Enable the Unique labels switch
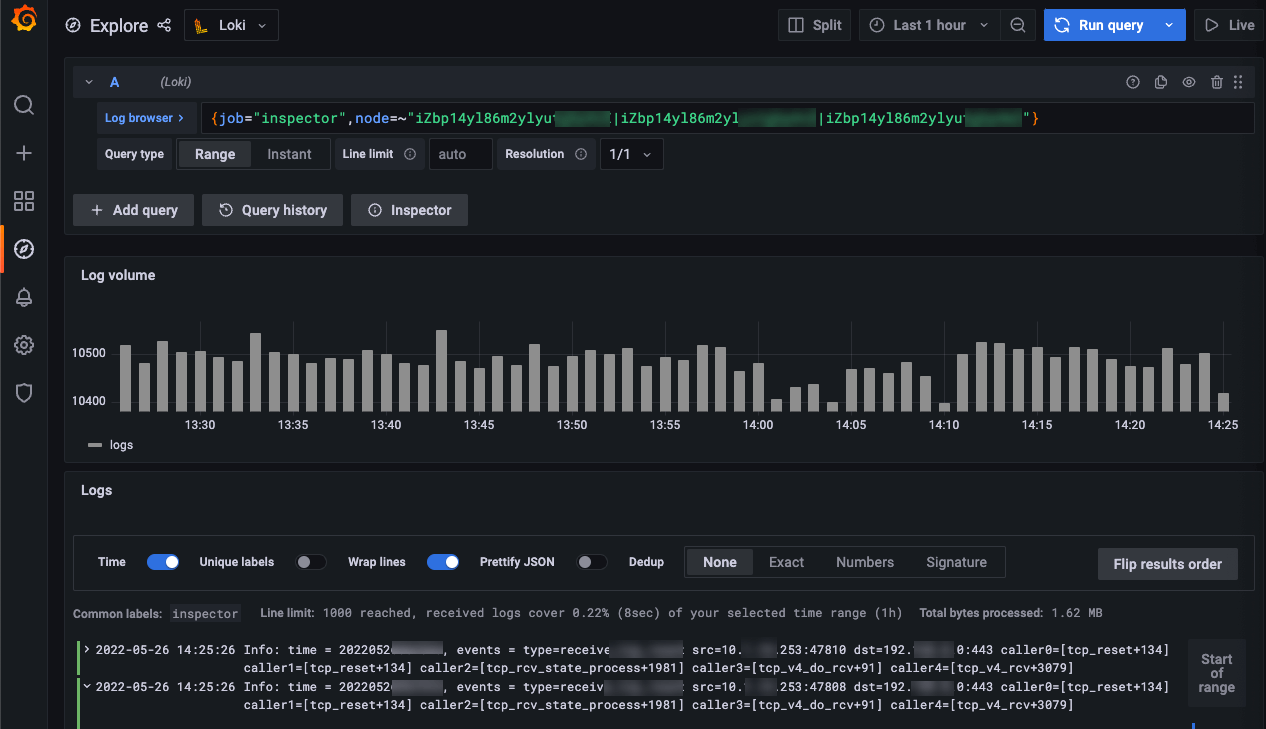 click(311, 562)
